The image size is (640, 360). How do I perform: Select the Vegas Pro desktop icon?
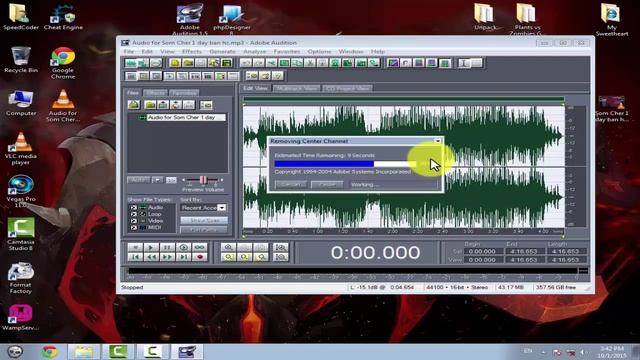(21, 191)
